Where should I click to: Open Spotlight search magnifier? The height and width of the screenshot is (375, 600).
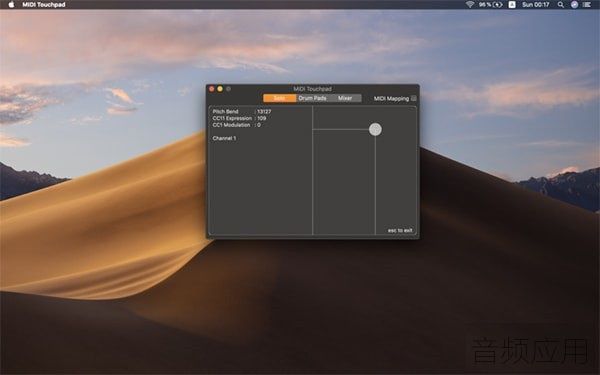[561, 5]
